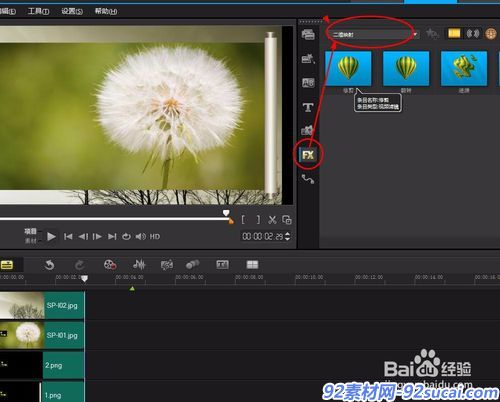Click the orange globe get-more-content icon
Viewport: 500px width, 402px height.
pyautogui.click(x=491, y=34)
